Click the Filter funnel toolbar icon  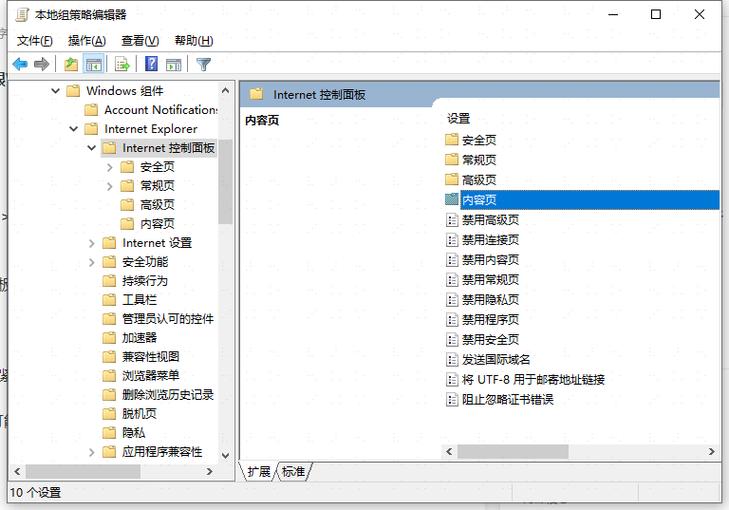coord(204,64)
